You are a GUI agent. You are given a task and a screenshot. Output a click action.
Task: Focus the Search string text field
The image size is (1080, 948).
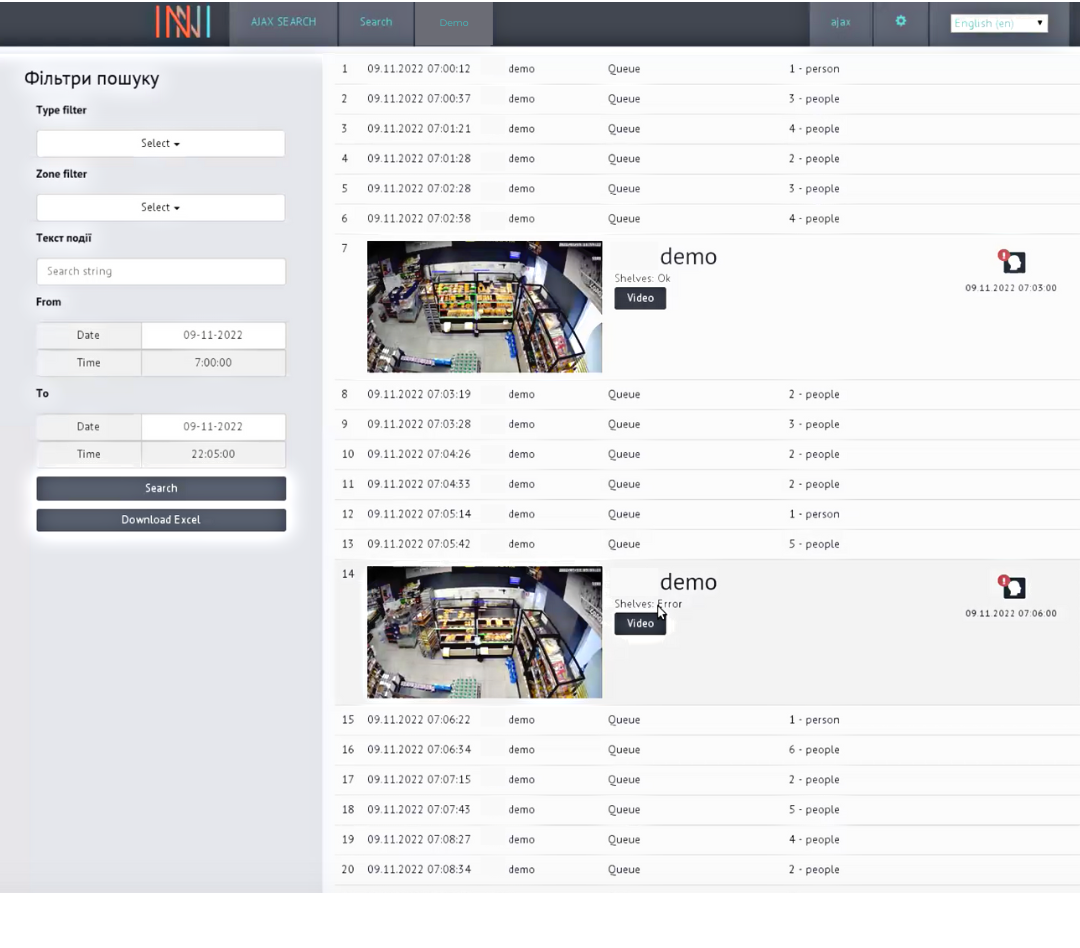pos(161,271)
